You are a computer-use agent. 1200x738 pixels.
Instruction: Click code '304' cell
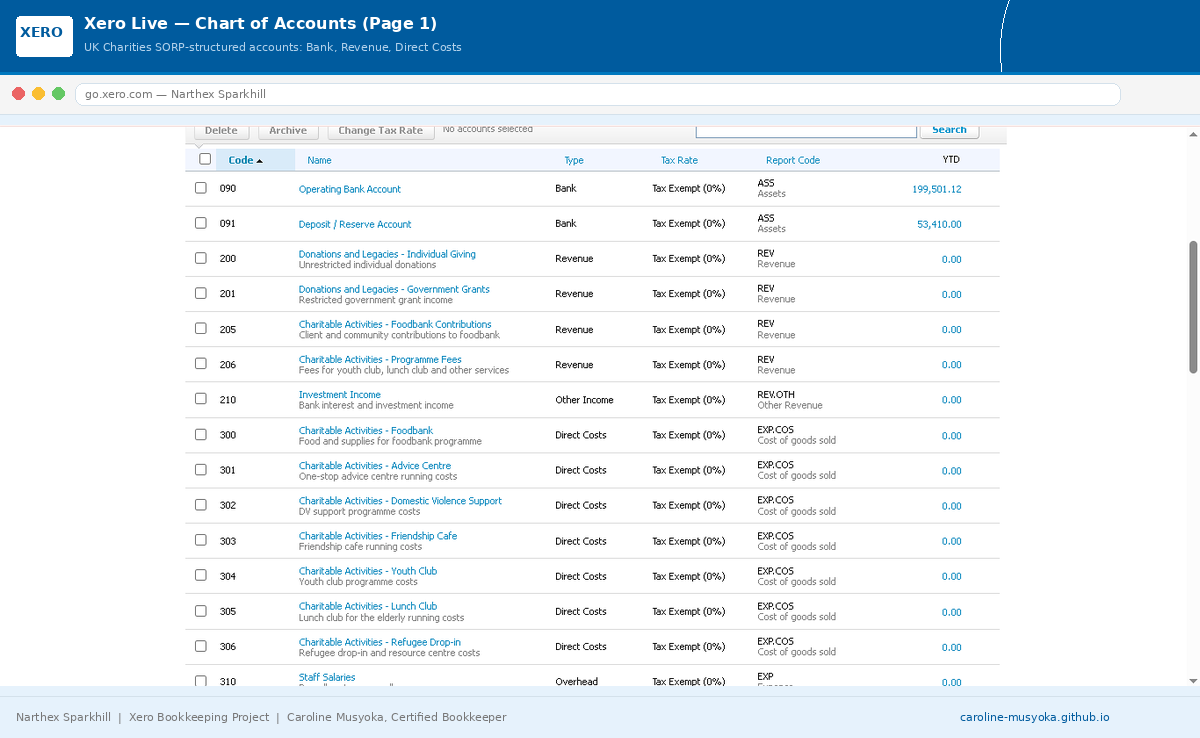tap(228, 576)
